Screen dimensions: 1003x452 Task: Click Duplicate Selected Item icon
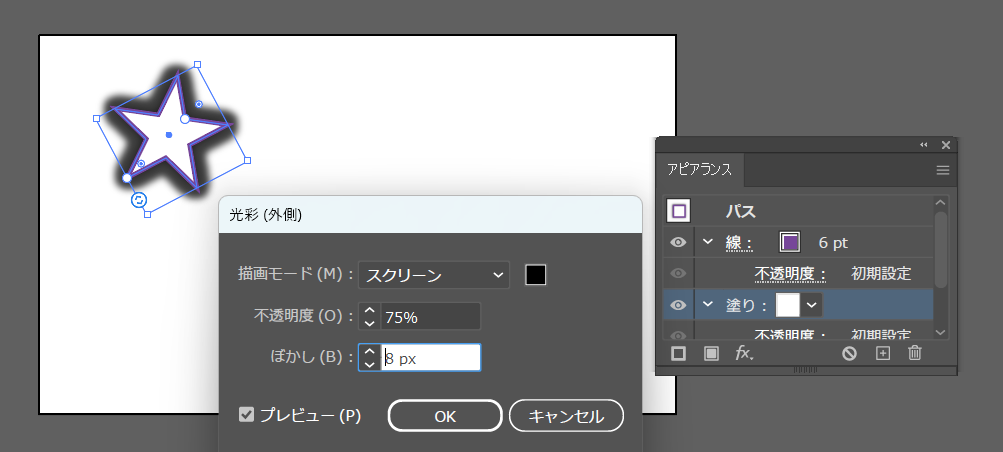[x=882, y=353]
